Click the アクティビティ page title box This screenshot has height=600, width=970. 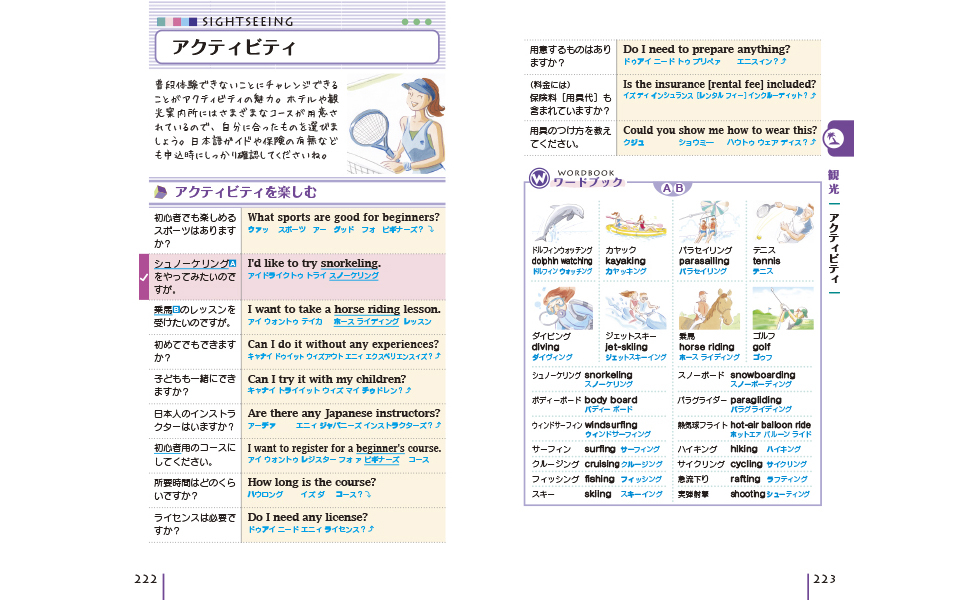297,47
